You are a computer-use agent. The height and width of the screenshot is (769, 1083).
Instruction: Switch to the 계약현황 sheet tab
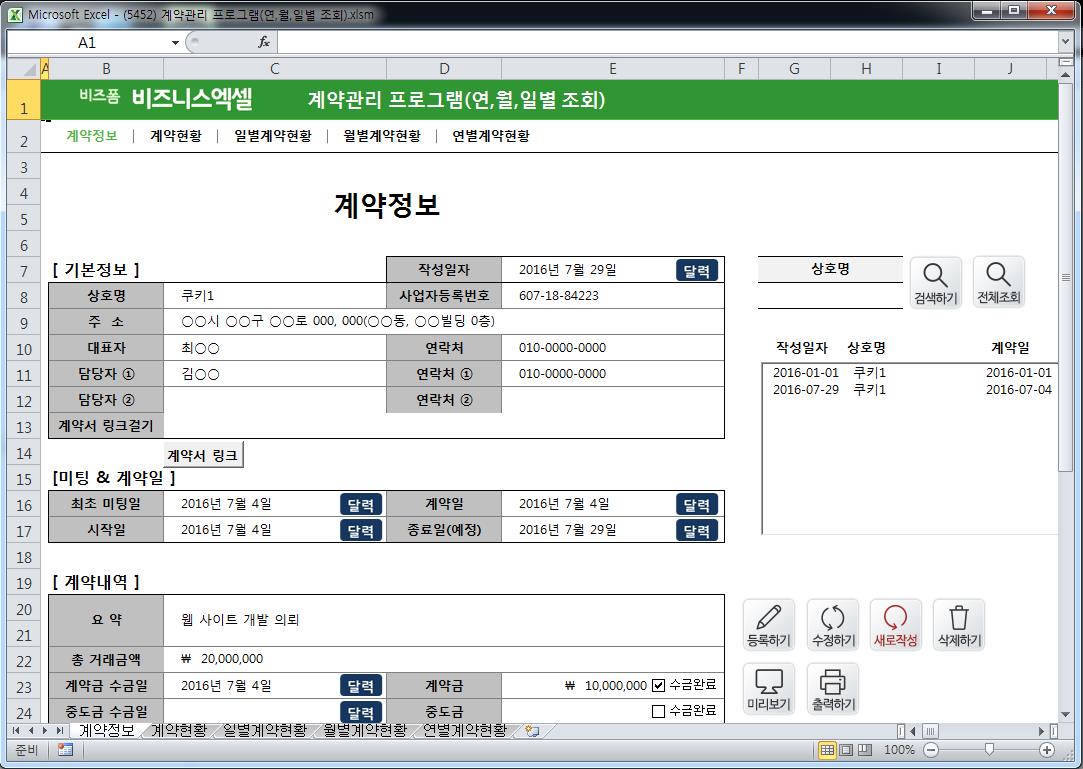click(179, 730)
